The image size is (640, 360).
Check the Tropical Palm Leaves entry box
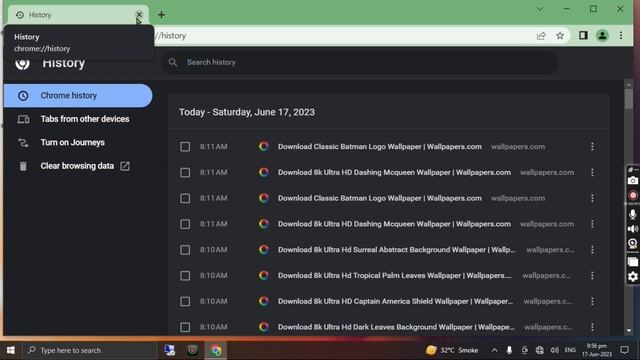pyautogui.click(x=185, y=276)
